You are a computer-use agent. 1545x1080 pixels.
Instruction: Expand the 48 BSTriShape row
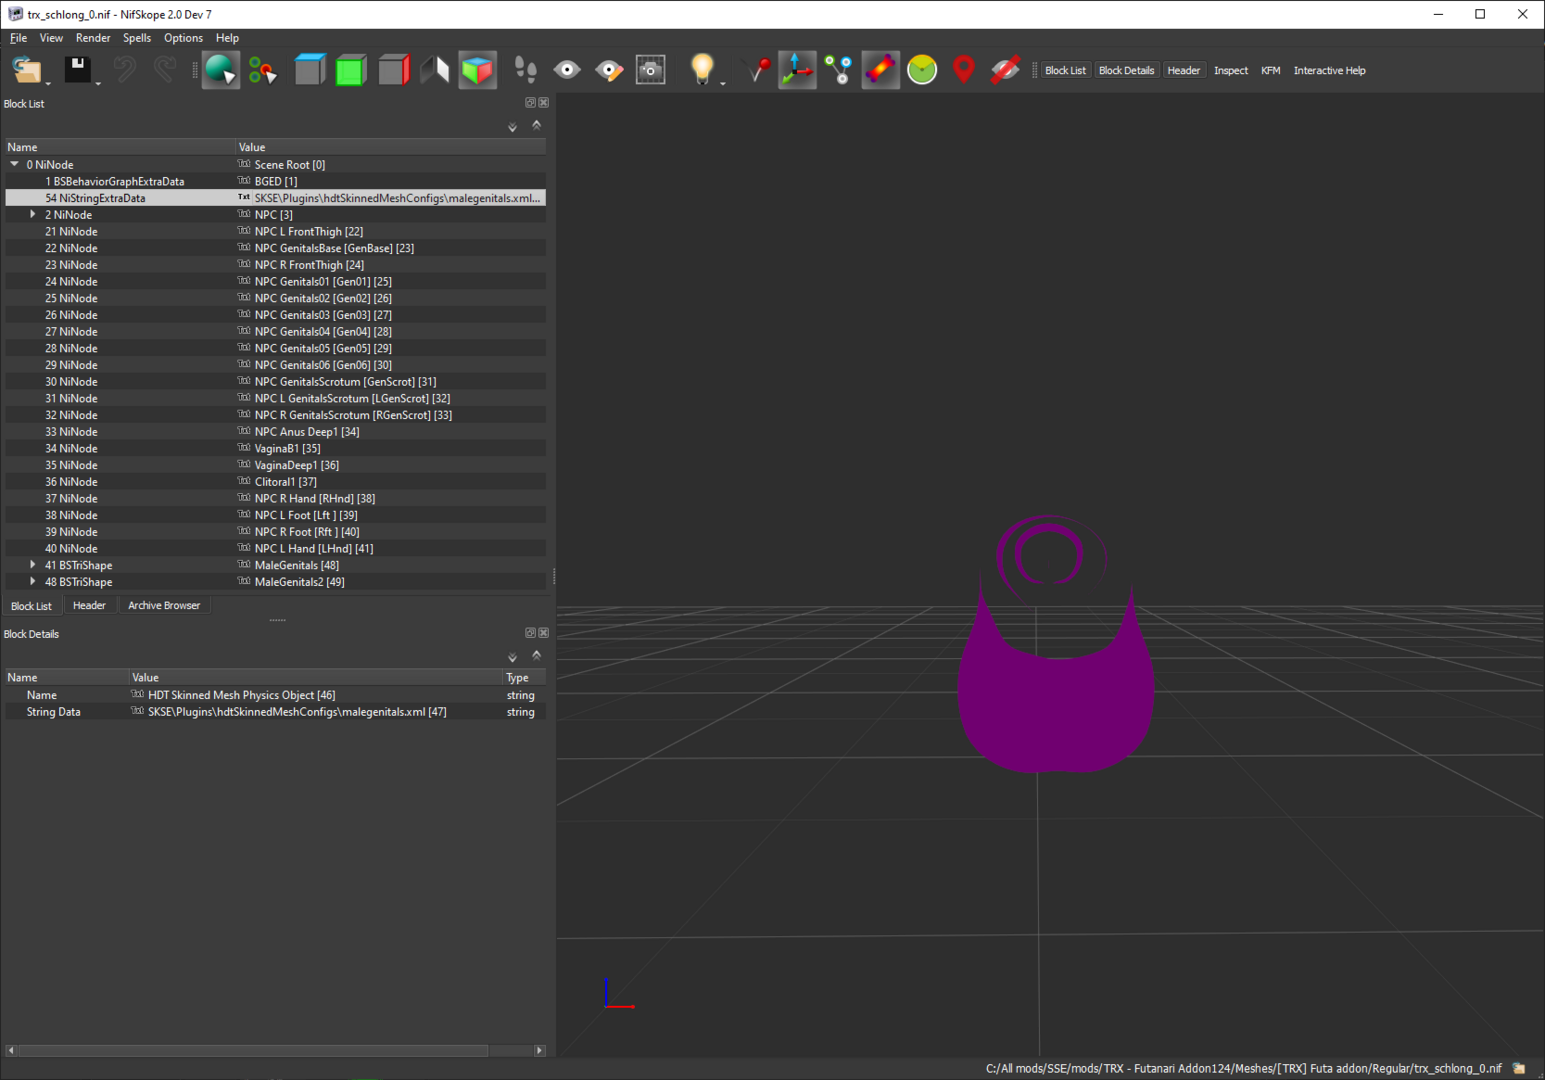click(33, 581)
